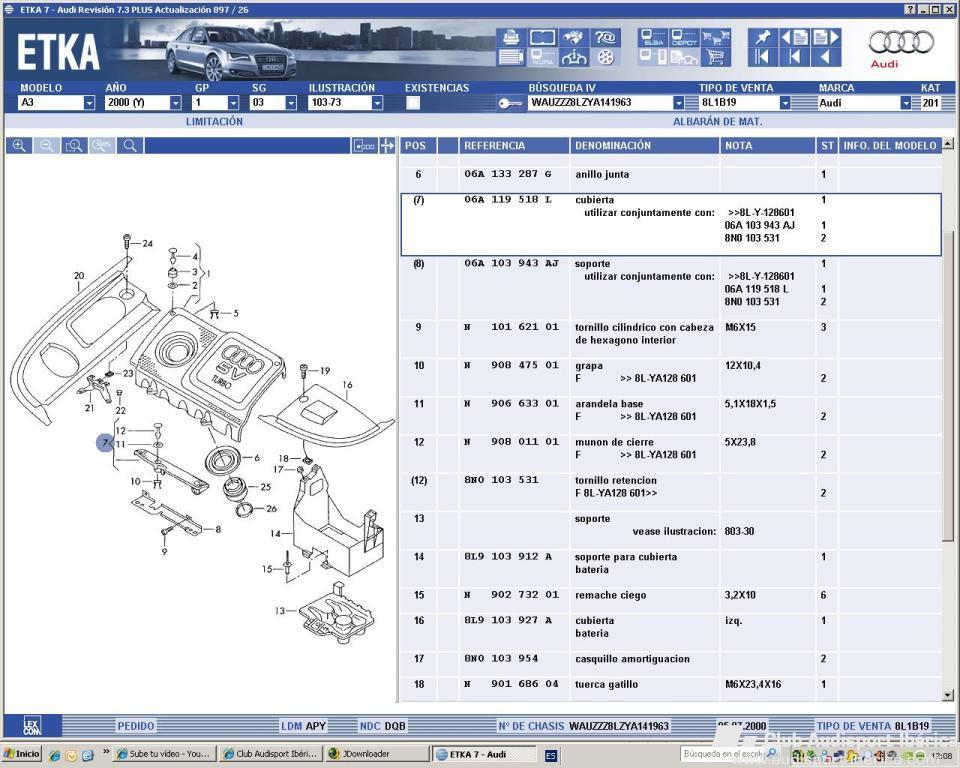Image resolution: width=960 pixels, height=768 pixels.
Task: Step back with single-bar arrow icon
Action: tap(795, 57)
